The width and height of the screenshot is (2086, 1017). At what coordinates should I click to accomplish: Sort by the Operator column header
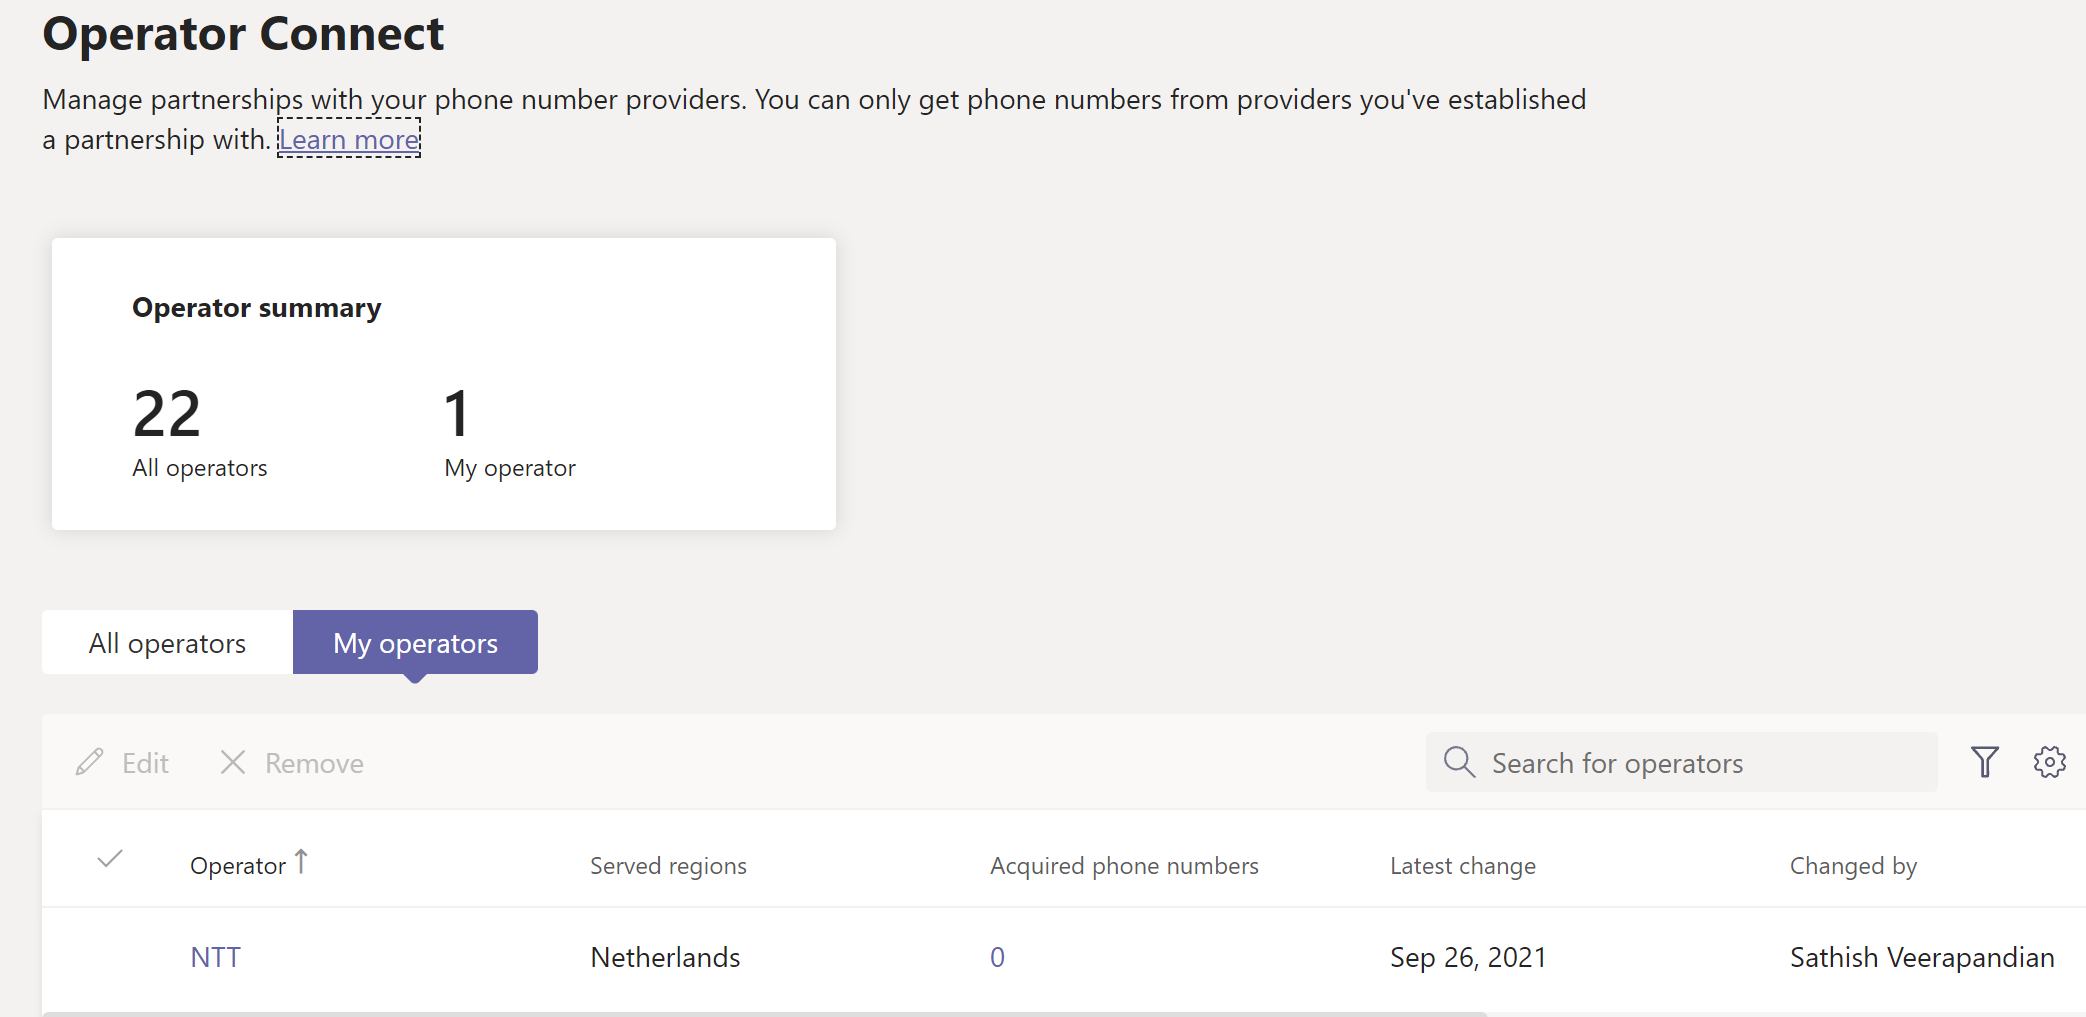[x=238, y=866]
